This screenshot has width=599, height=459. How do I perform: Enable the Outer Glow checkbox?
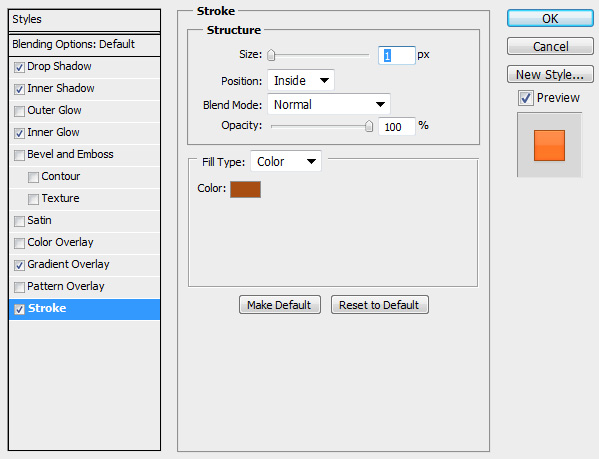(19, 111)
